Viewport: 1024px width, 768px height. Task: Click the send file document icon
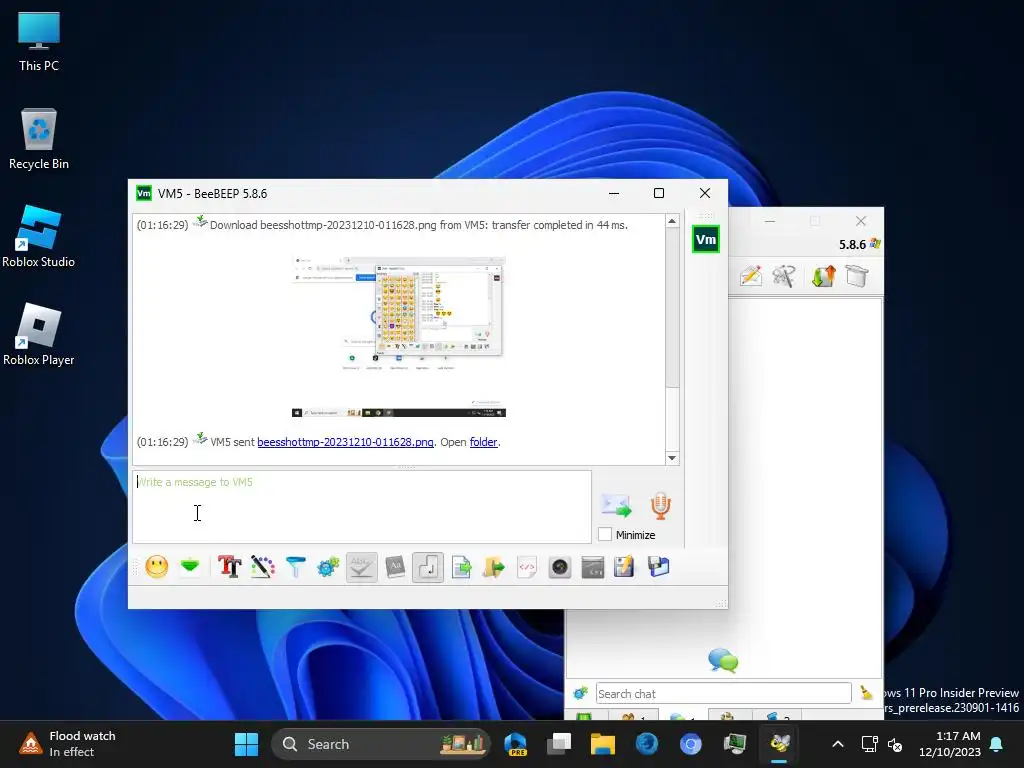461,567
